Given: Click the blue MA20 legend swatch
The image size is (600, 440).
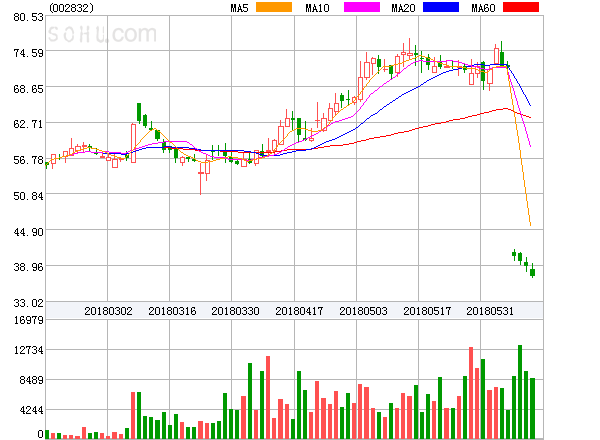Looking at the screenshot, I should pyautogui.click(x=441, y=7).
